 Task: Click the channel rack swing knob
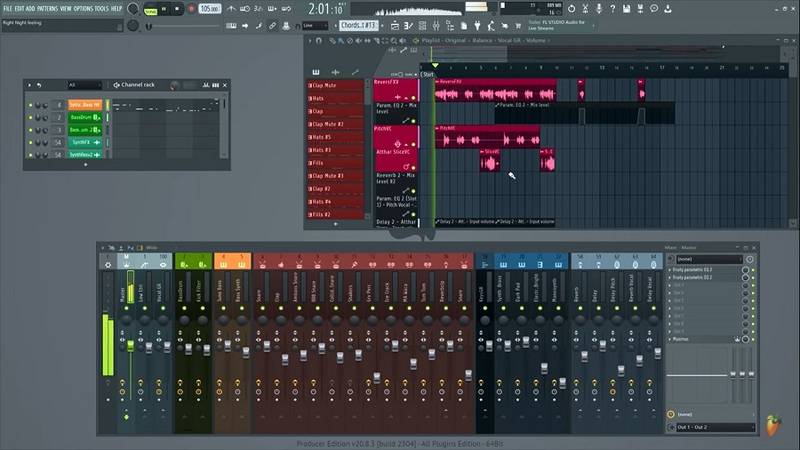pos(174,85)
